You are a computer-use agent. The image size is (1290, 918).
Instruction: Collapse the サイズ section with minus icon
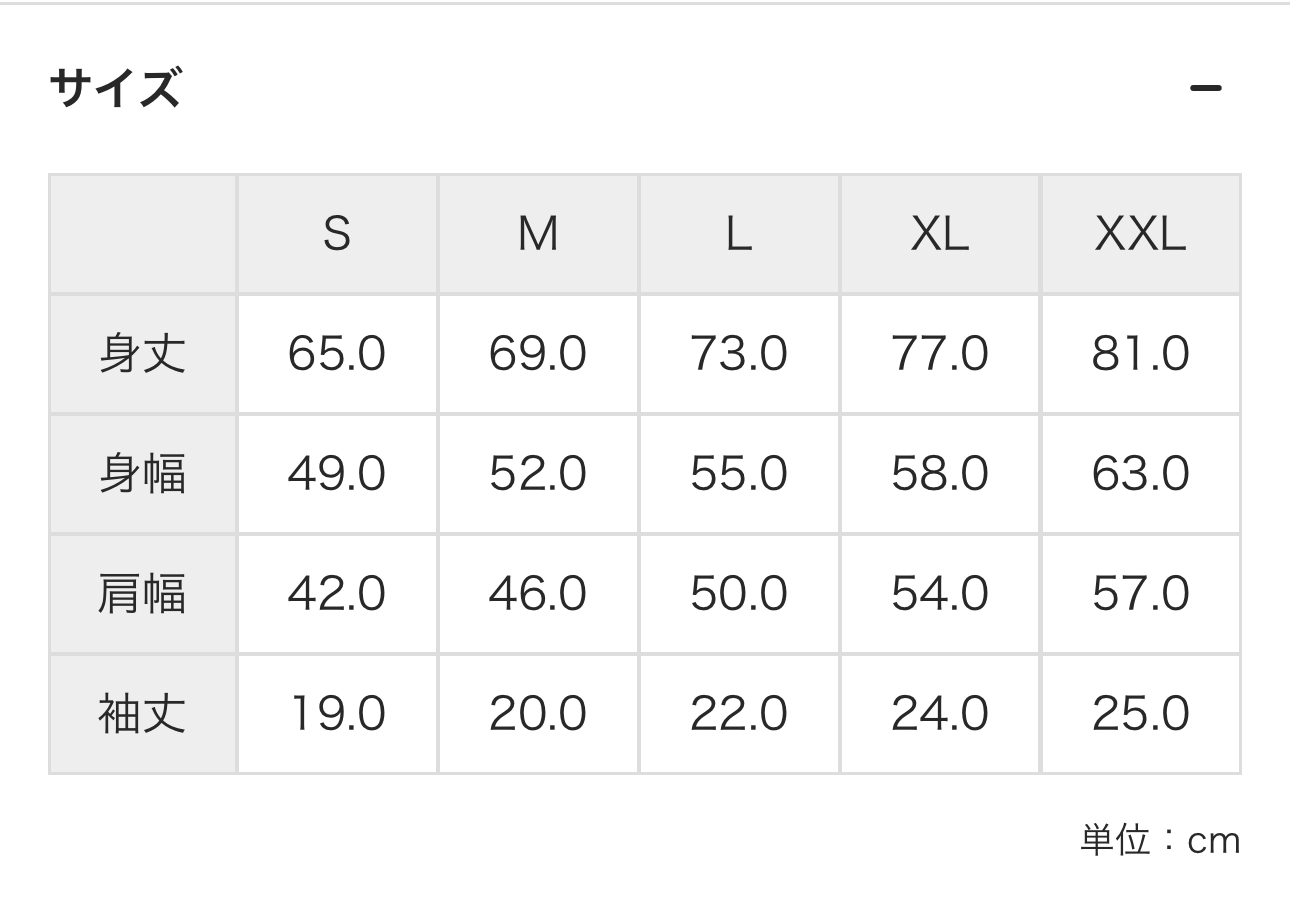[1205, 88]
